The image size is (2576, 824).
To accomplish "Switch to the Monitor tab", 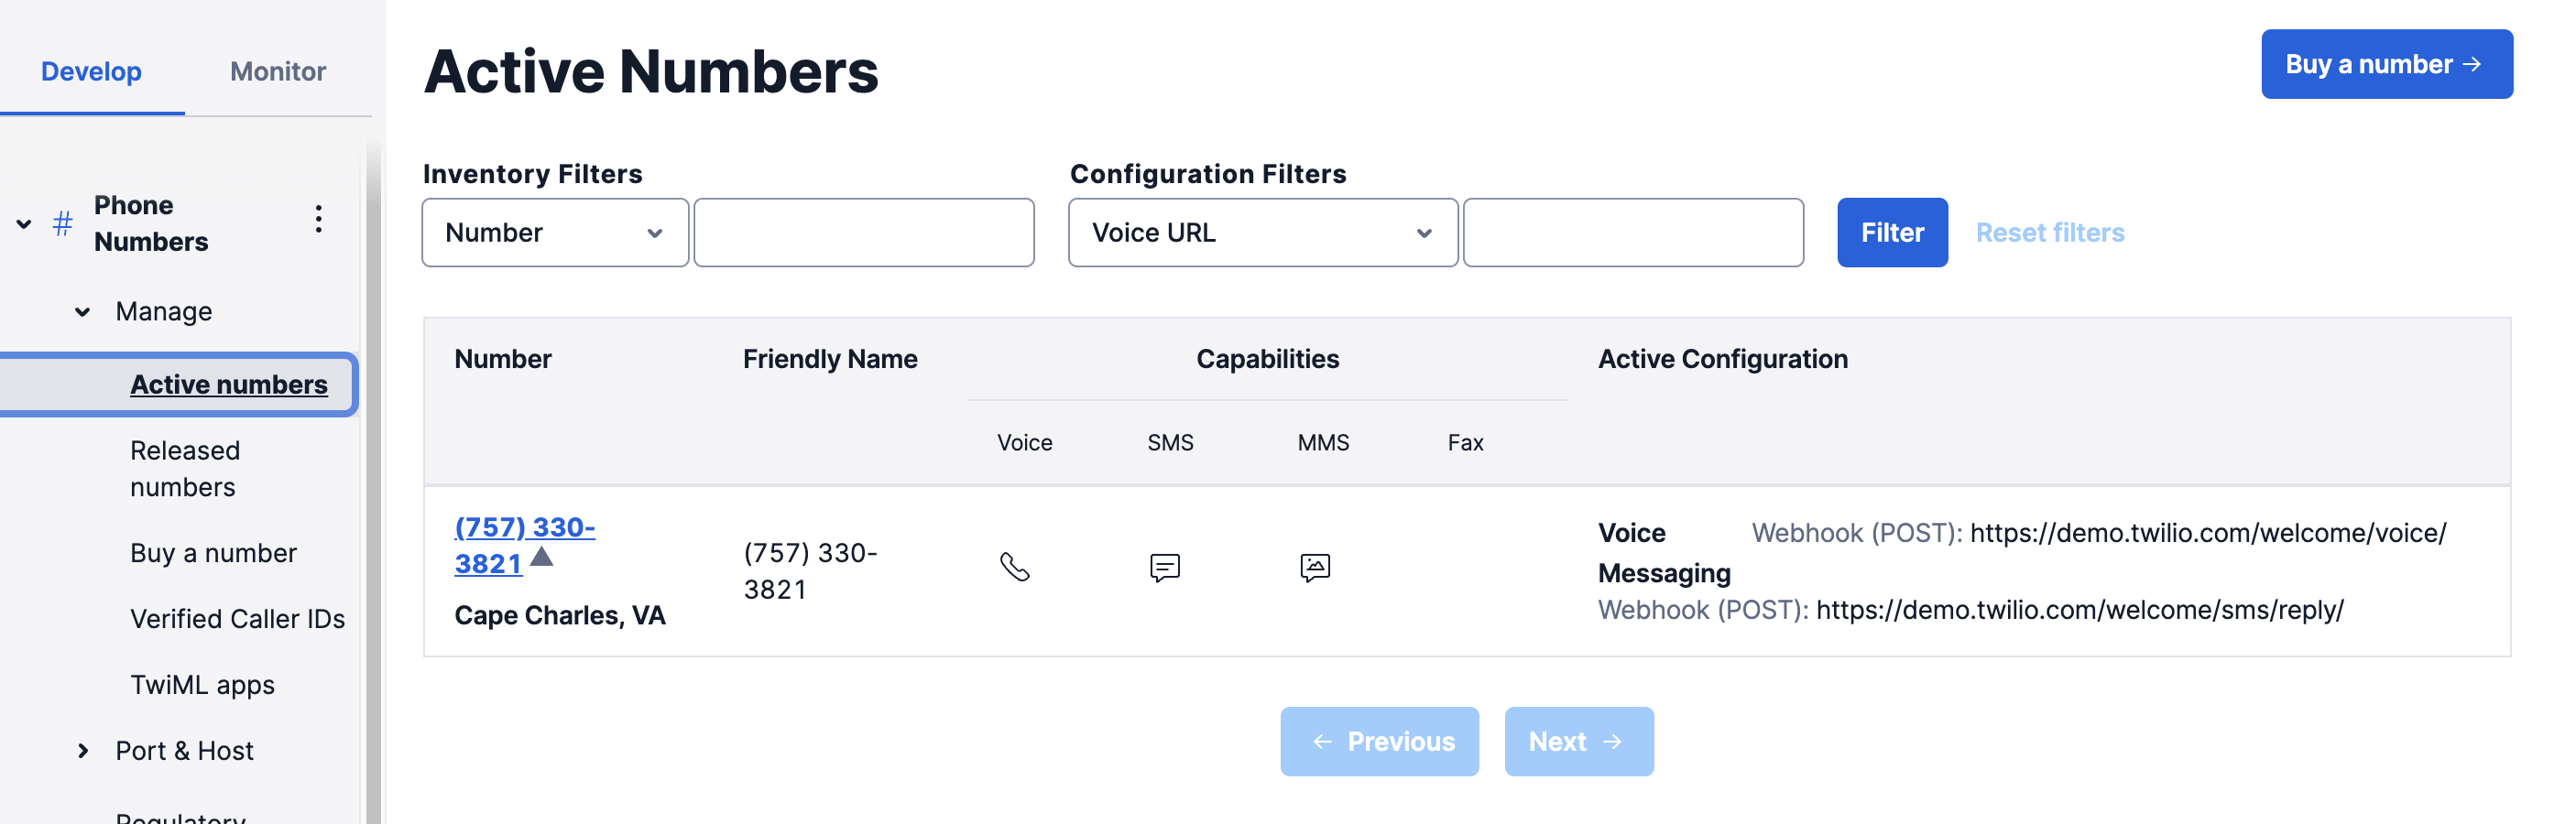I will click(278, 71).
